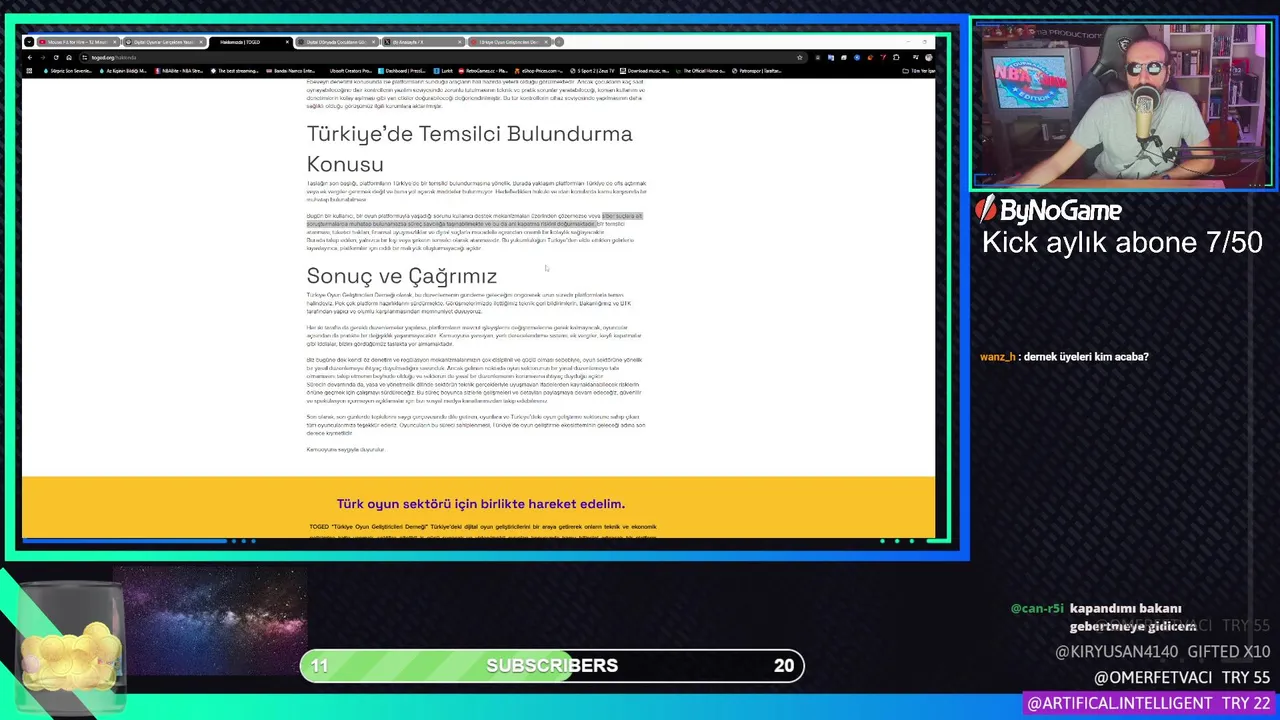Image resolution: width=1280 pixels, height=720 pixels.
Task: Open the eShop-Prices.com bookmark
Action: pos(538,71)
